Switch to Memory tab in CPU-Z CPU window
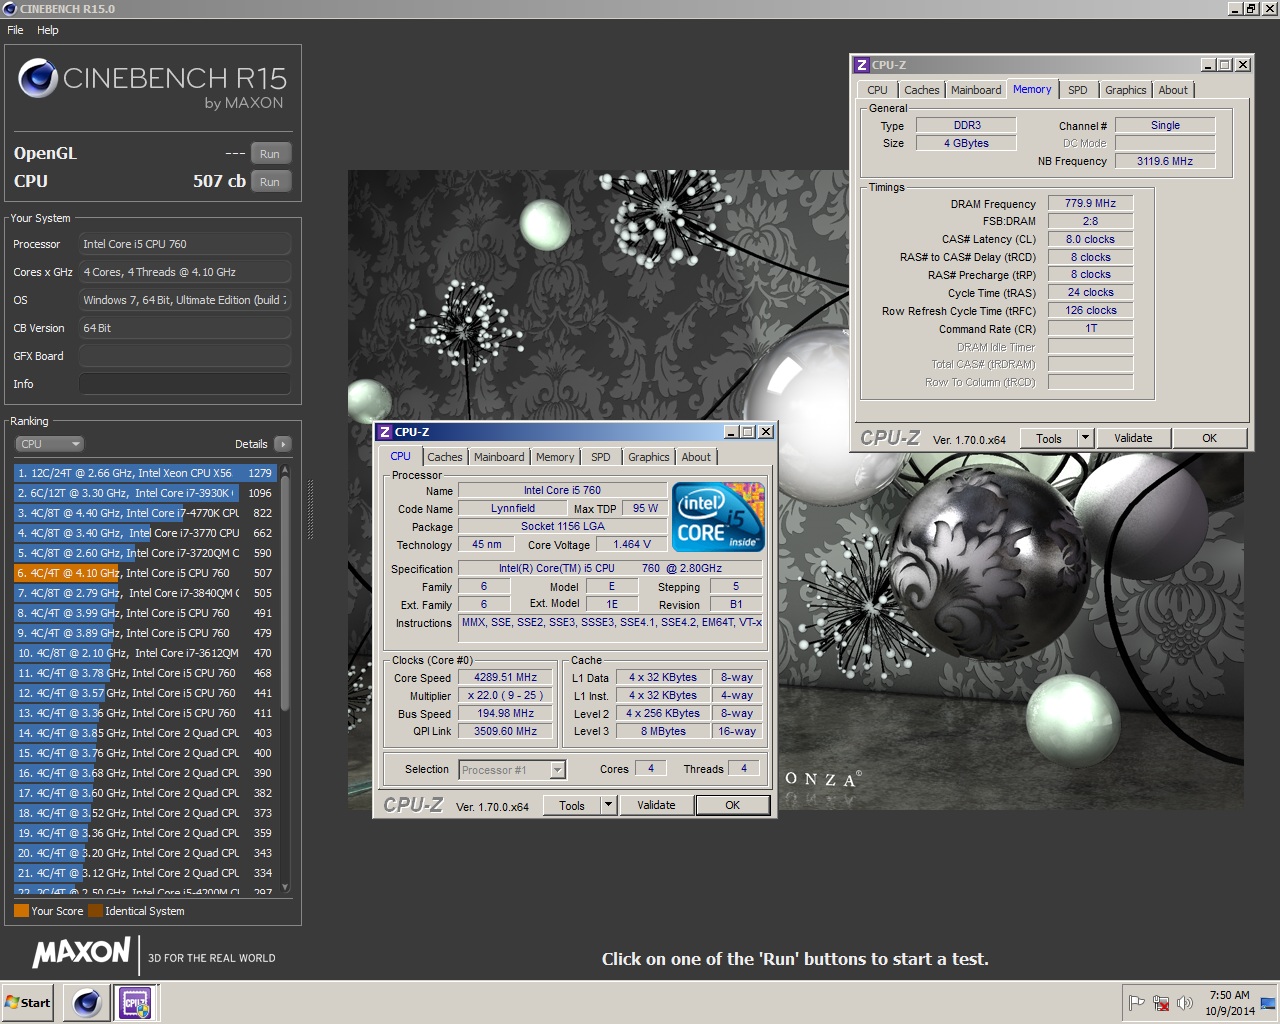Image resolution: width=1280 pixels, height=1024 pixels. 555,457
